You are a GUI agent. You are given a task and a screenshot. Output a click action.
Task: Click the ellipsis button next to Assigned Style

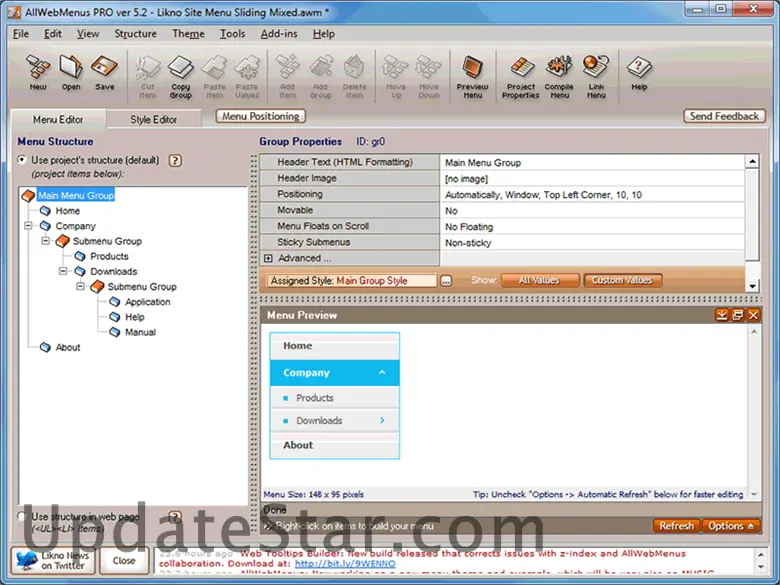[x=446, y=281]
